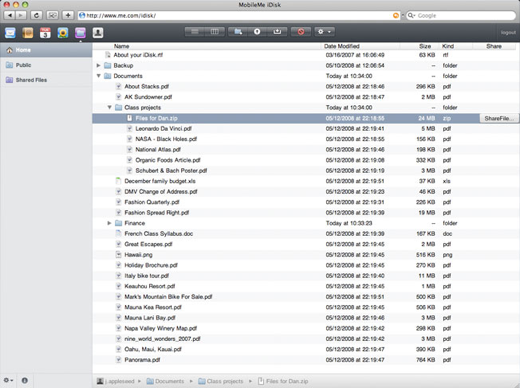Collapse the Documents folder disclosure triangle
The width and height of the screenshot is (520, 388).
tap(98, 76)
